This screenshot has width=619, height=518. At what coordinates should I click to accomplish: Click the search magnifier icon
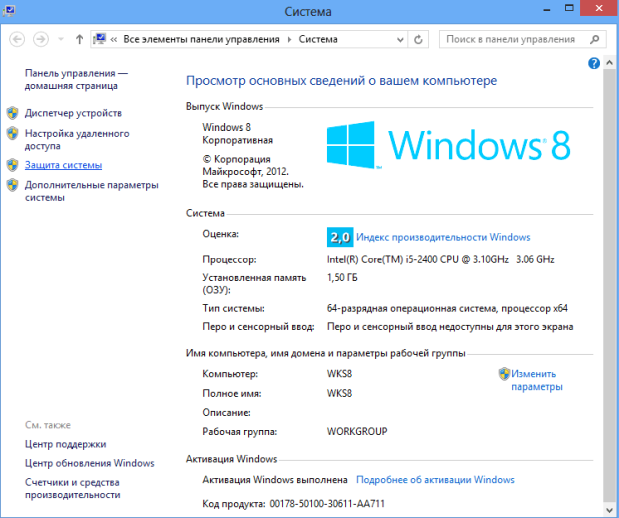coord(594,39)
